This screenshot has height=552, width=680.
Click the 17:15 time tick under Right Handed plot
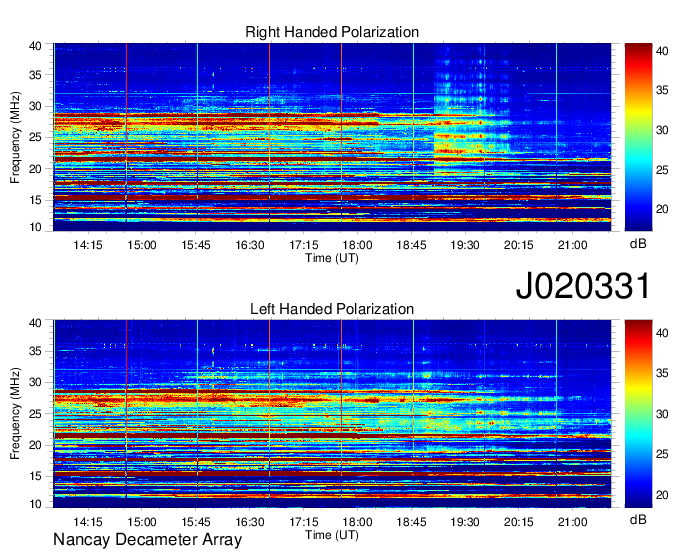coord(304,245)
